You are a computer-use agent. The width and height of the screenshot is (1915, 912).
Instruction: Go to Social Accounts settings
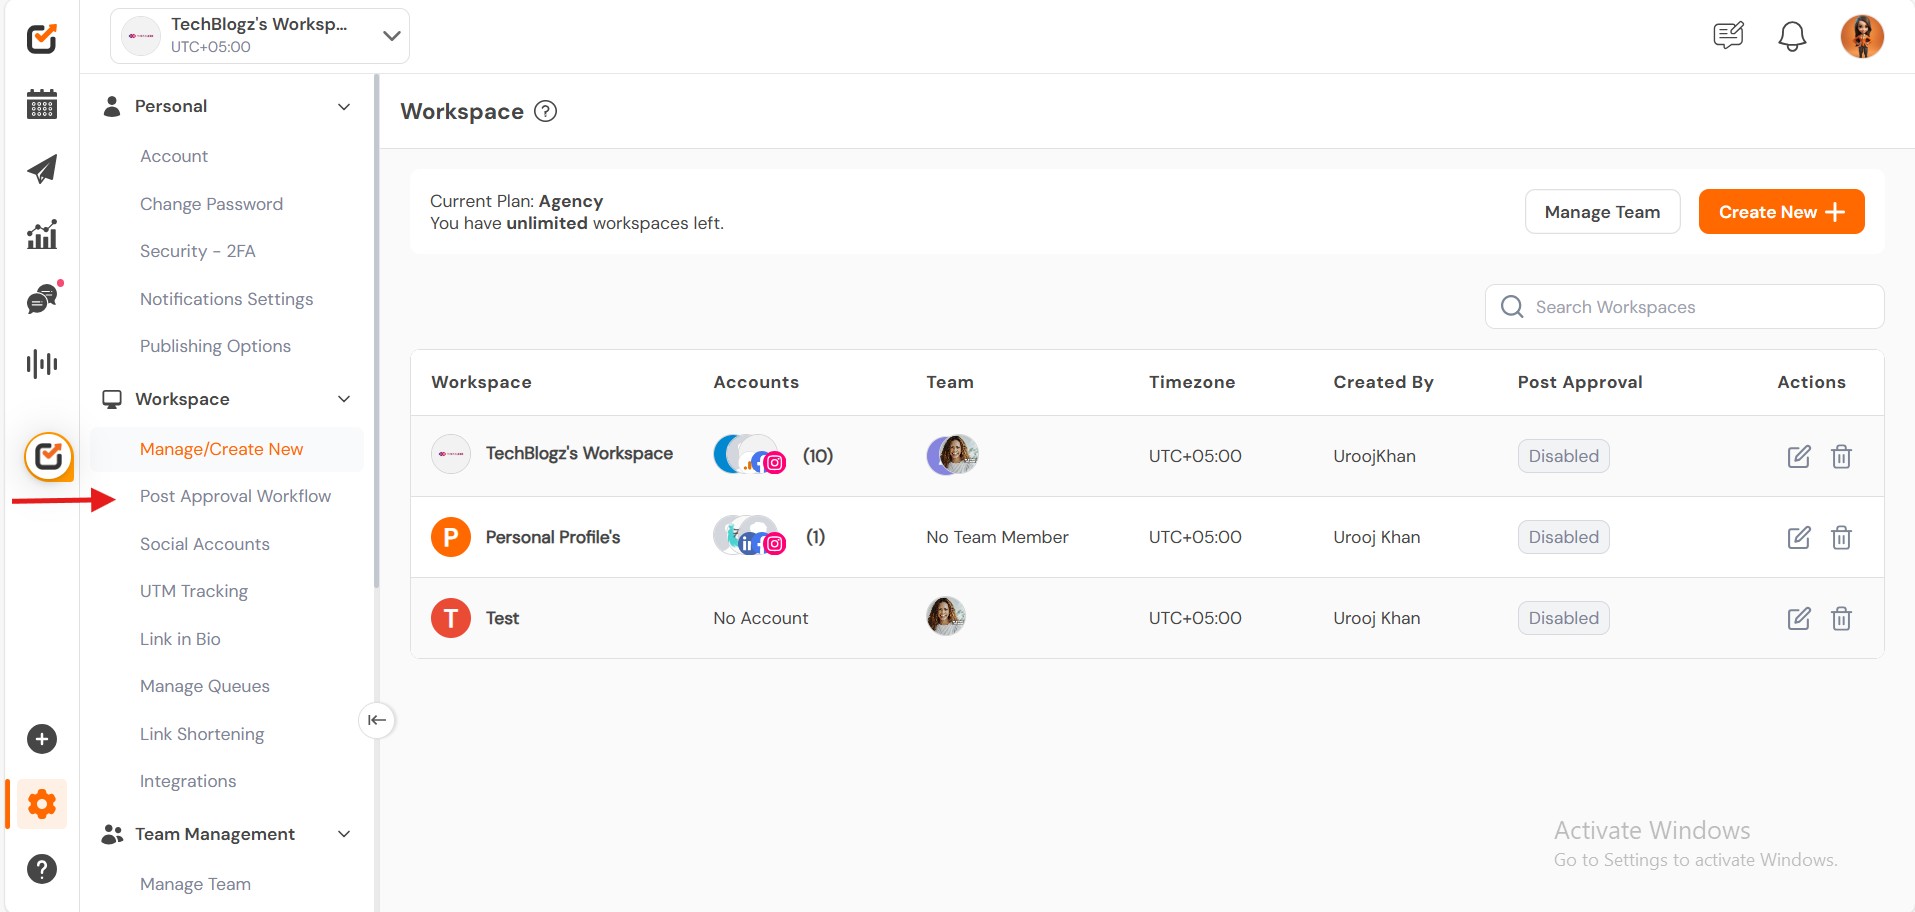pyautogui.click(x=205, y=544)
